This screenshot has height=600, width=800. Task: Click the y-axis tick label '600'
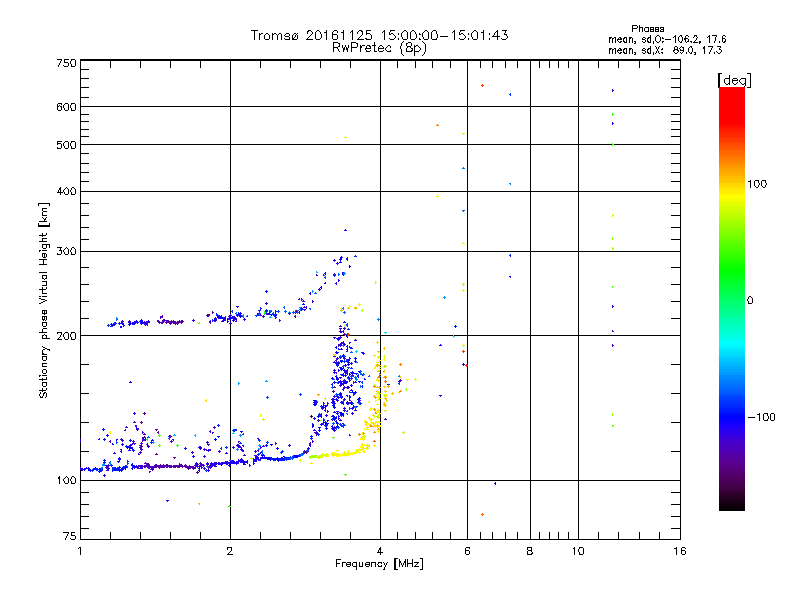point(66,107)
